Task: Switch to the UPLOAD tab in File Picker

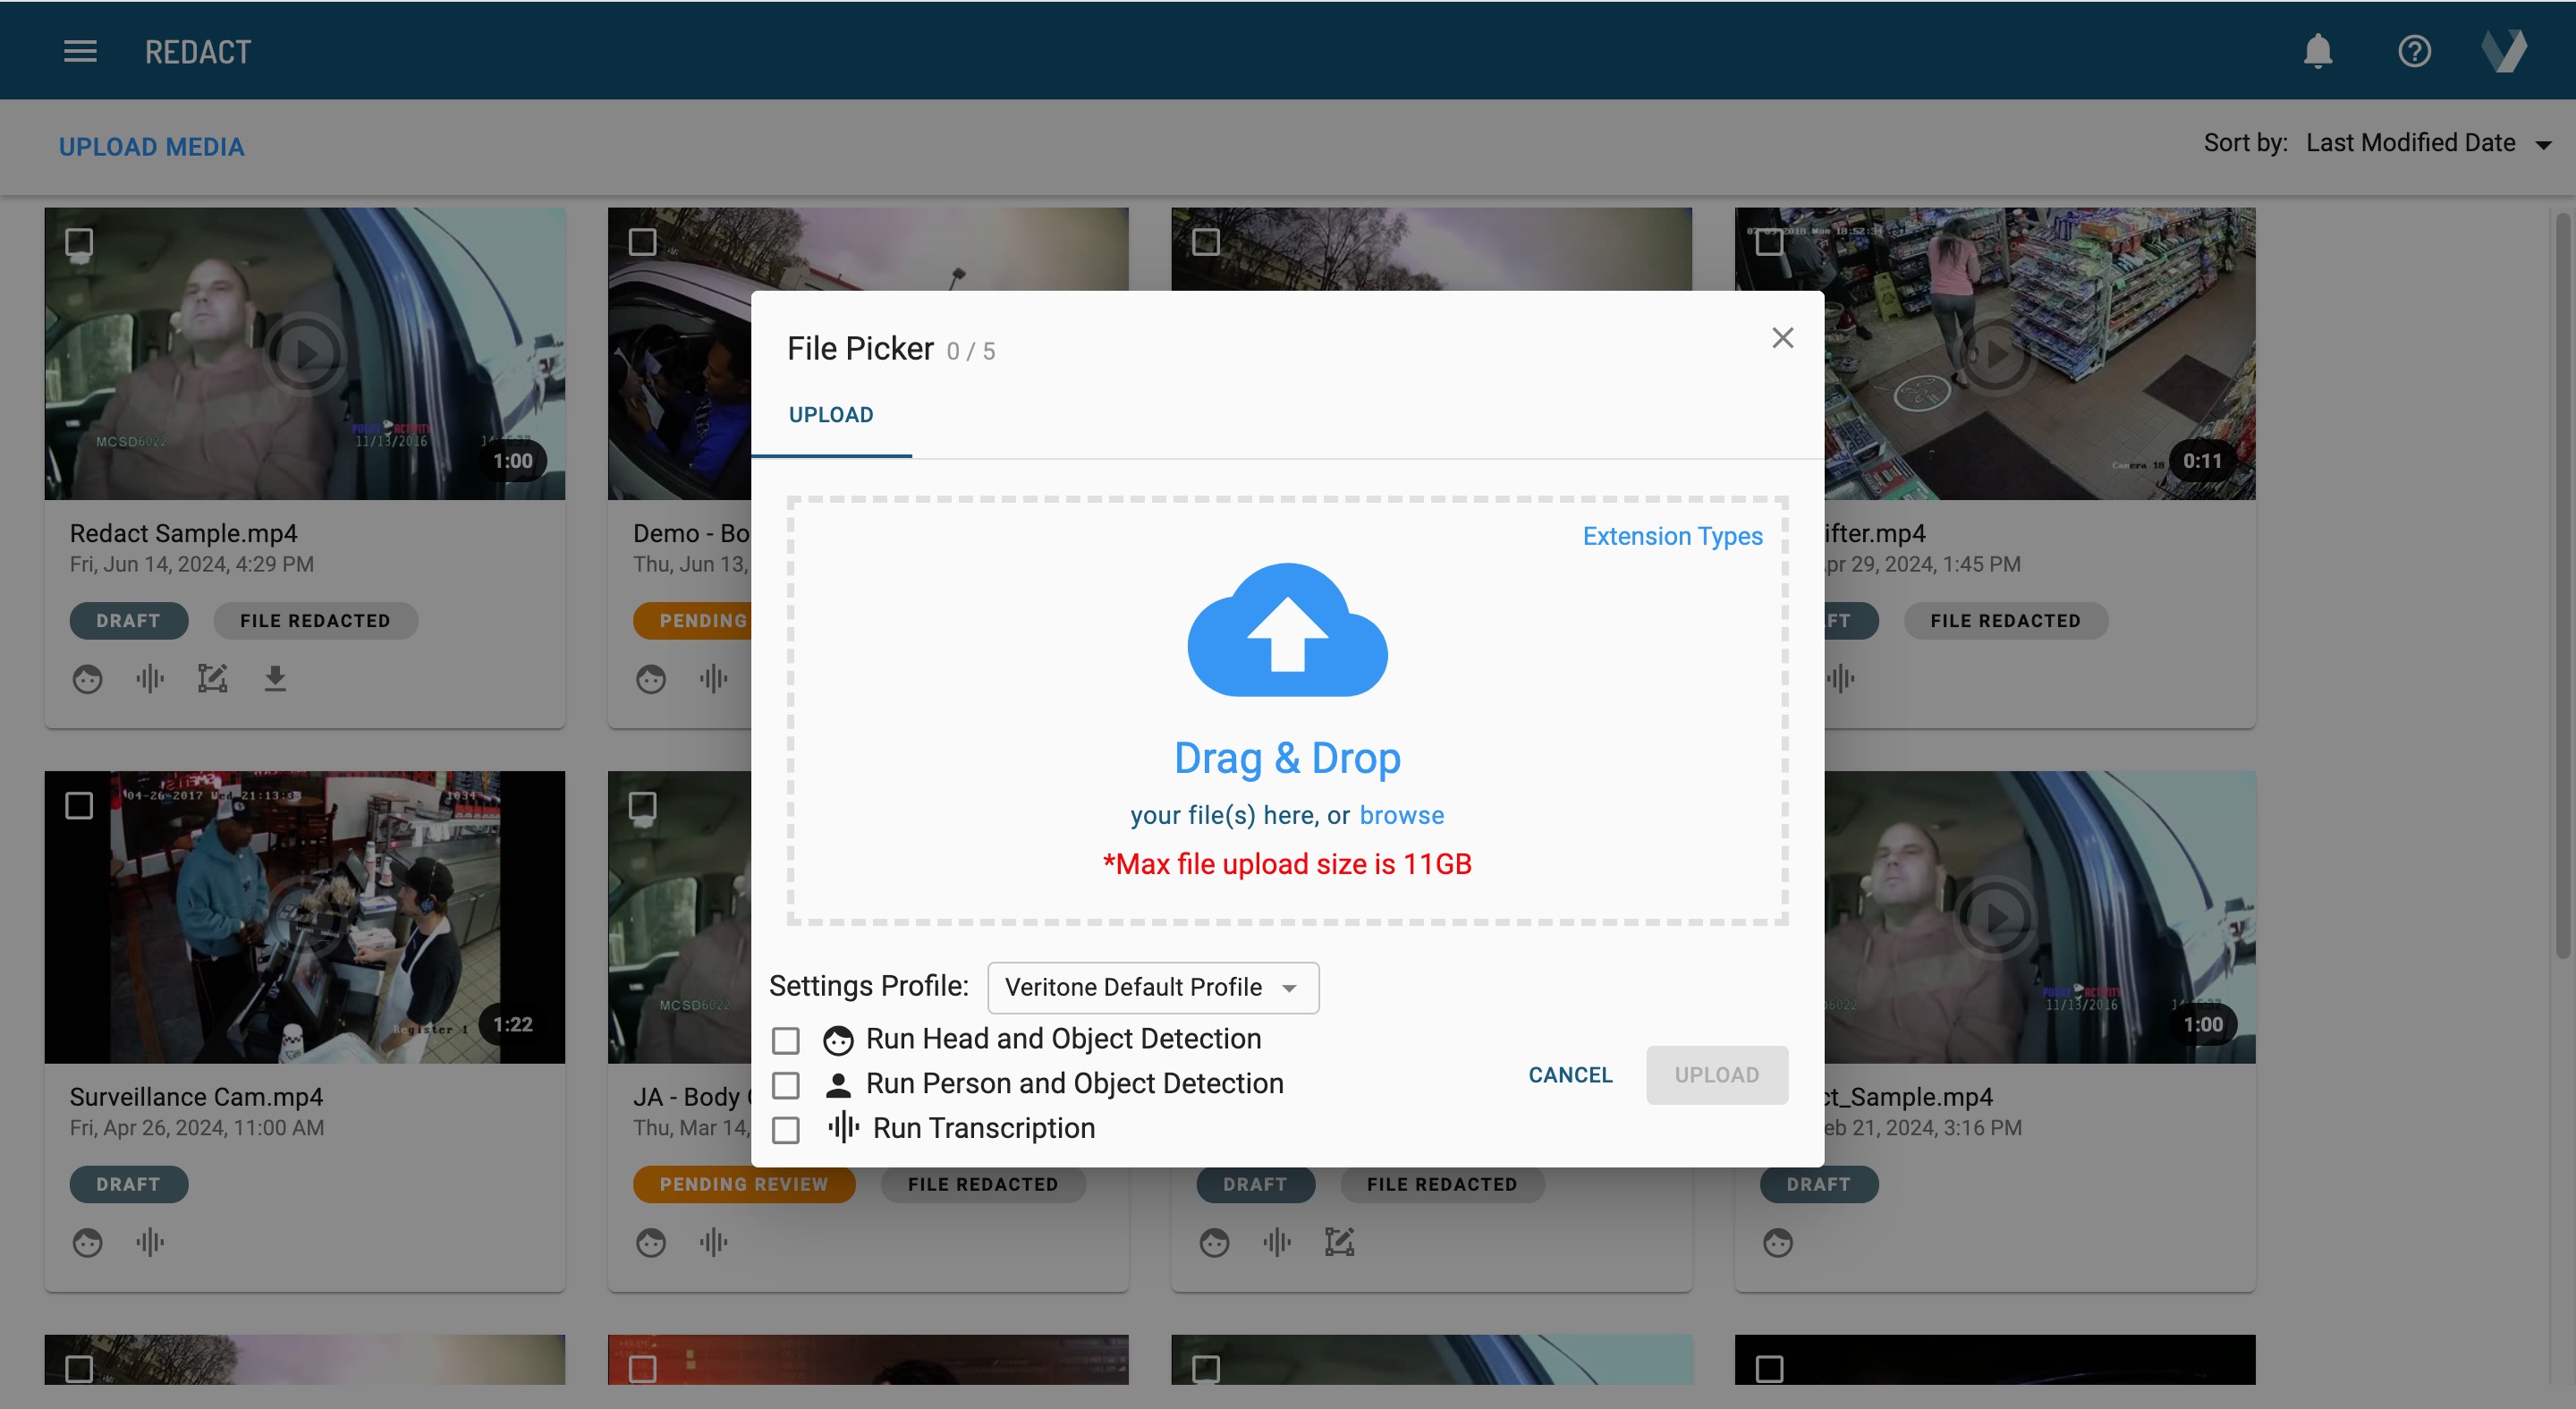Action: coord(831,414)
